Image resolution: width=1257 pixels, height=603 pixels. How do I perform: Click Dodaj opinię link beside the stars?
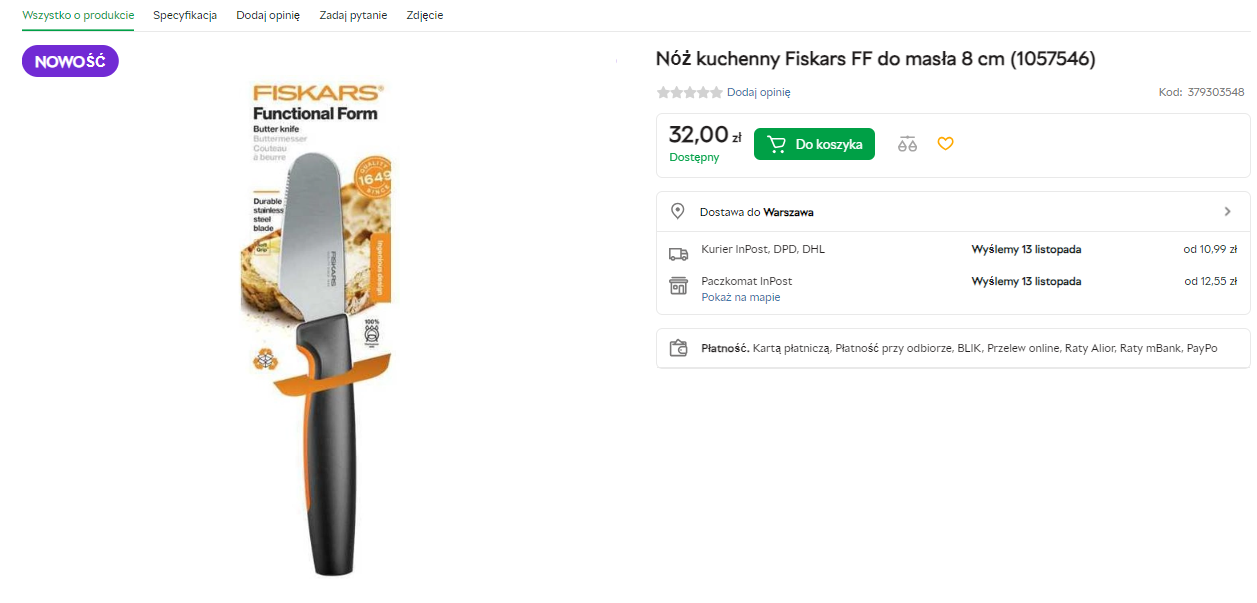tap(759, 93)
